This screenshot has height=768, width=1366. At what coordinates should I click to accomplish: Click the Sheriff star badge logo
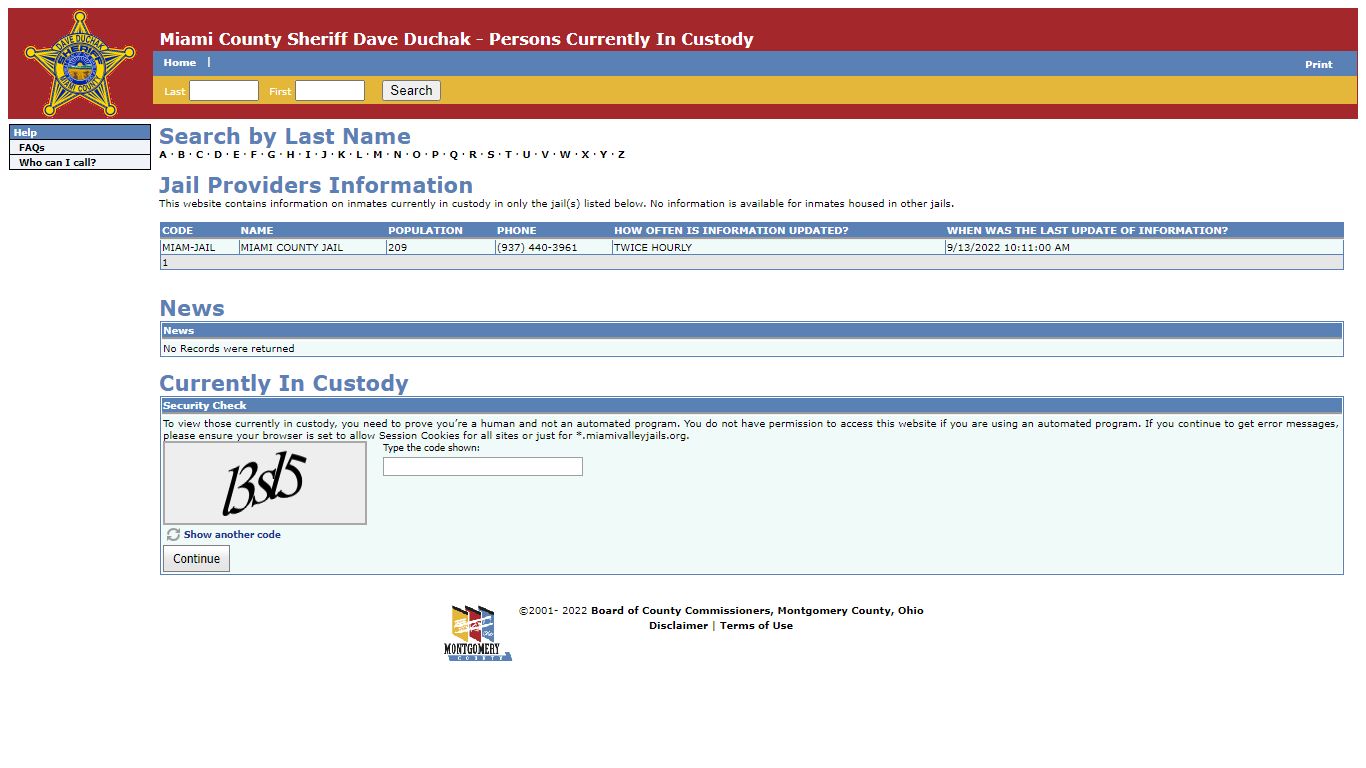[80, 64]
